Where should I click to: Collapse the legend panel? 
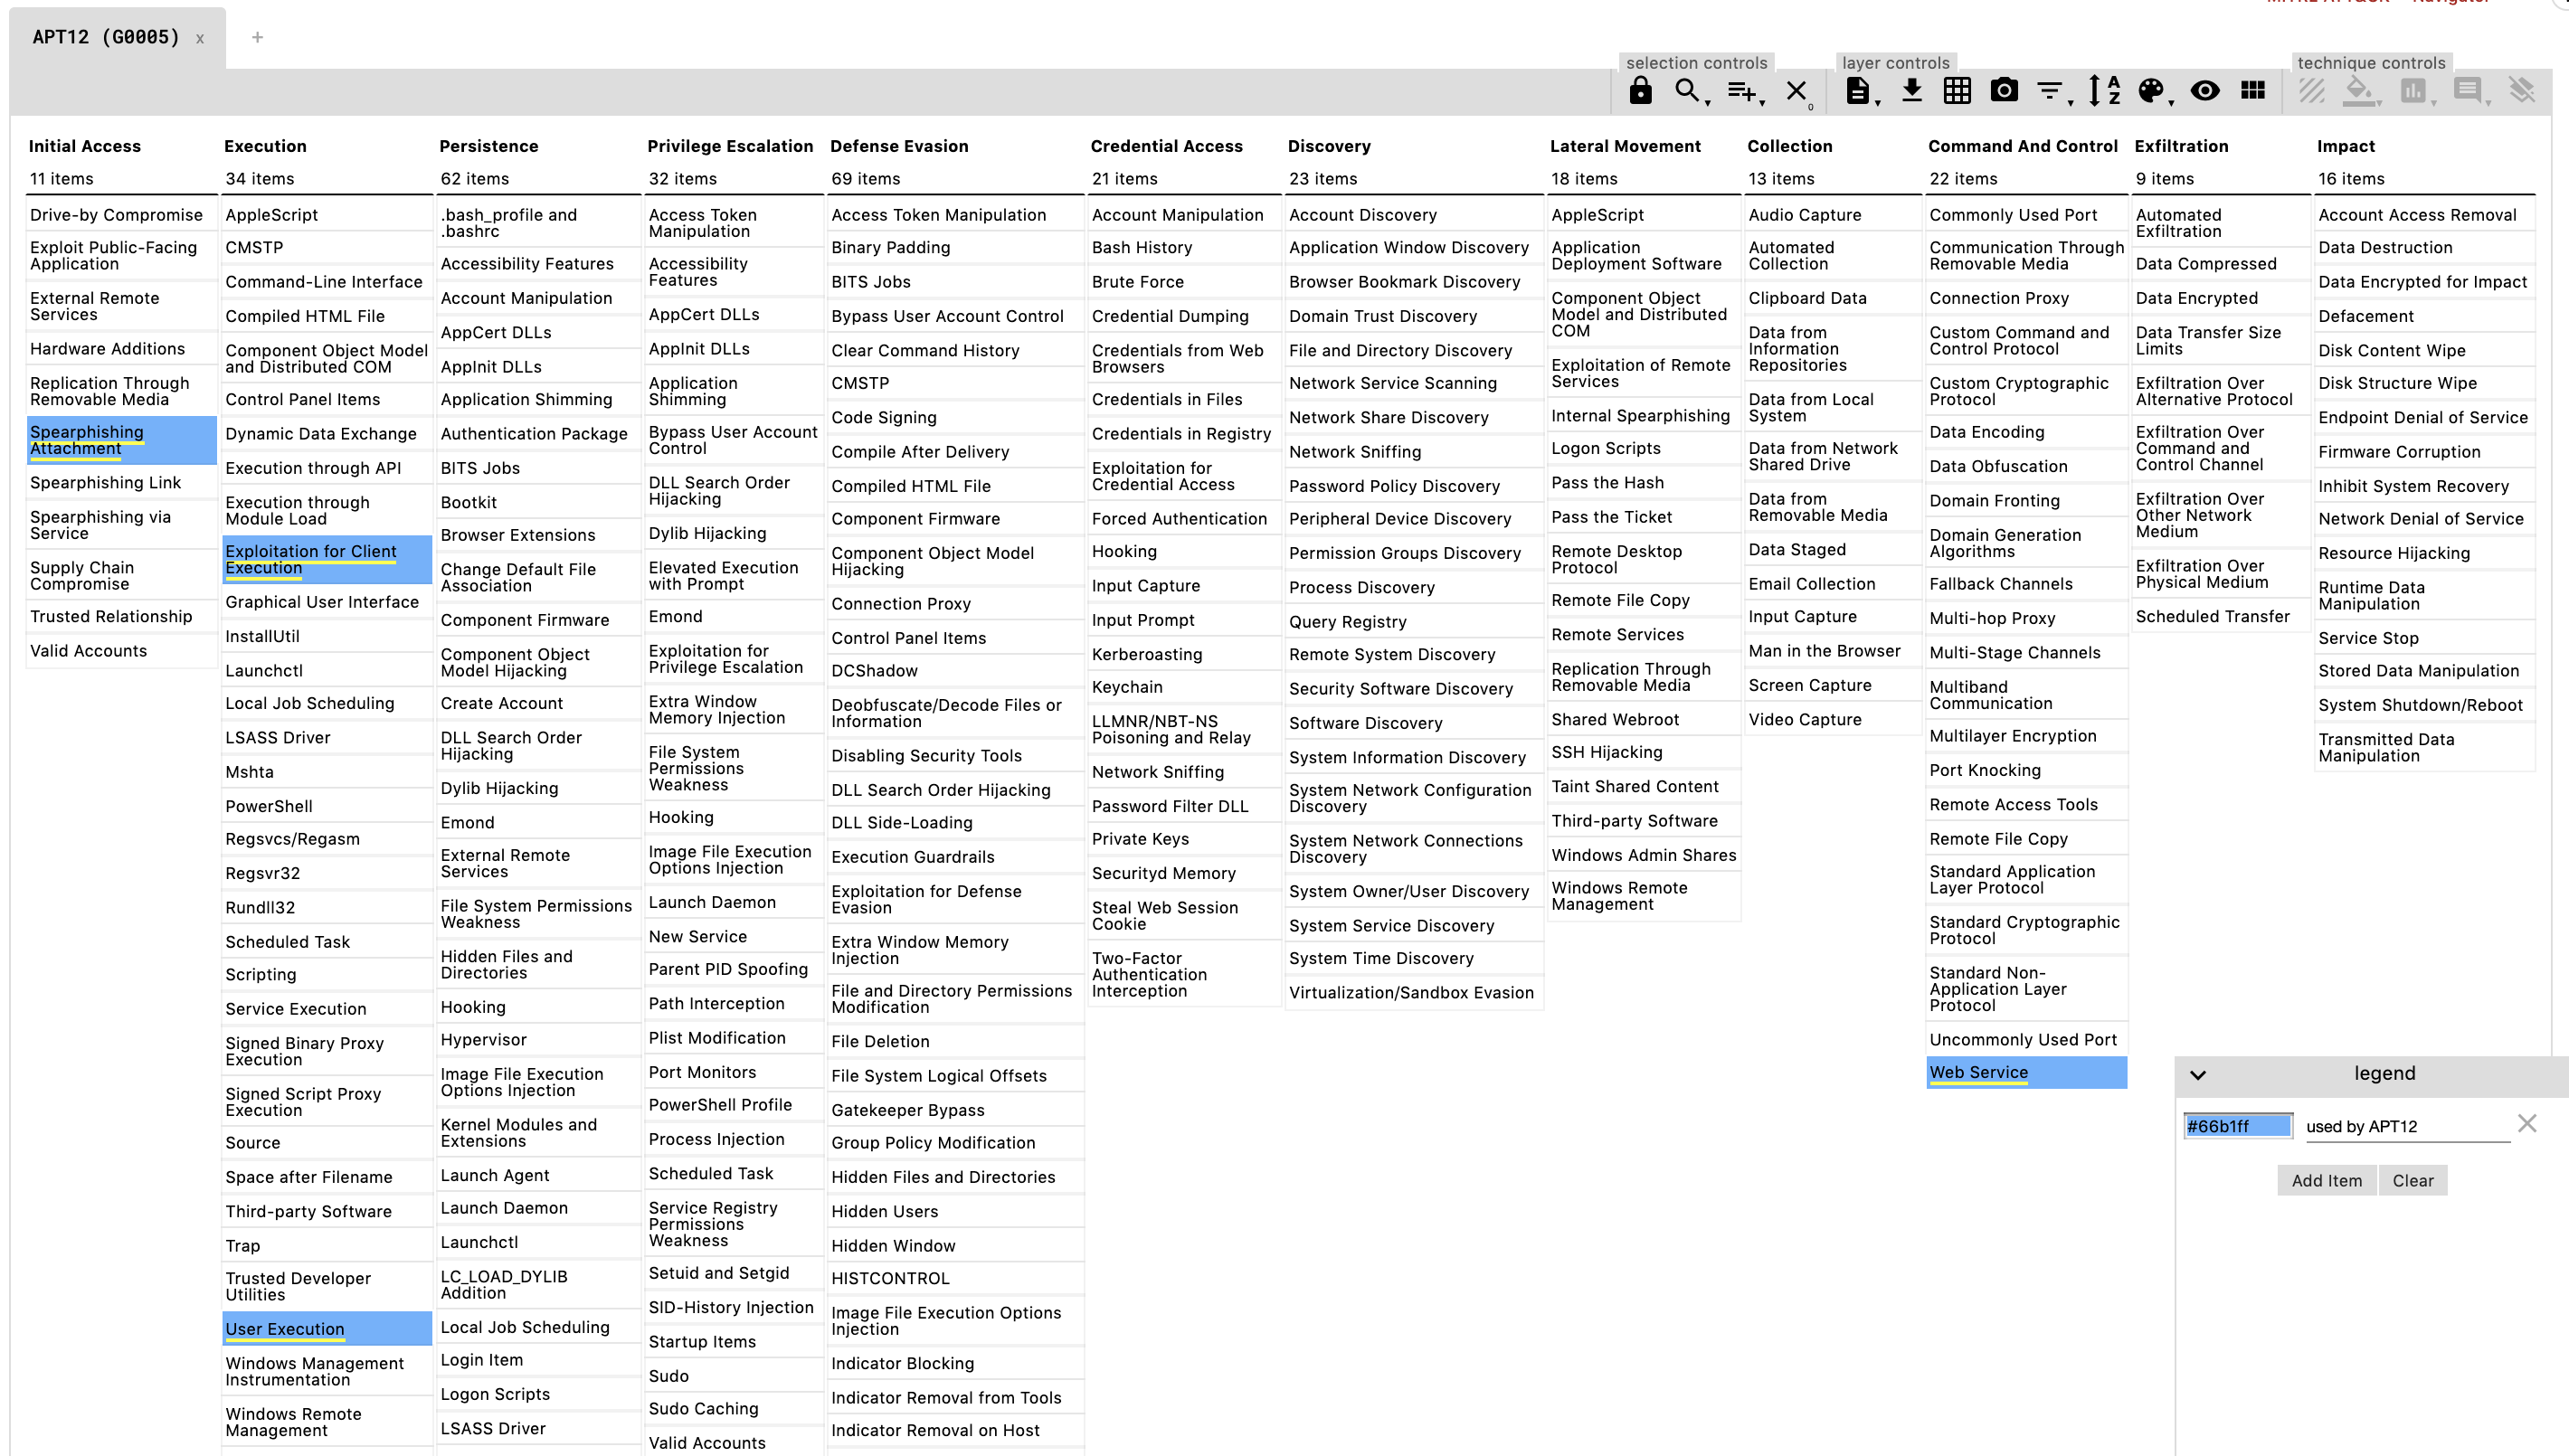click(2197, 1074)
